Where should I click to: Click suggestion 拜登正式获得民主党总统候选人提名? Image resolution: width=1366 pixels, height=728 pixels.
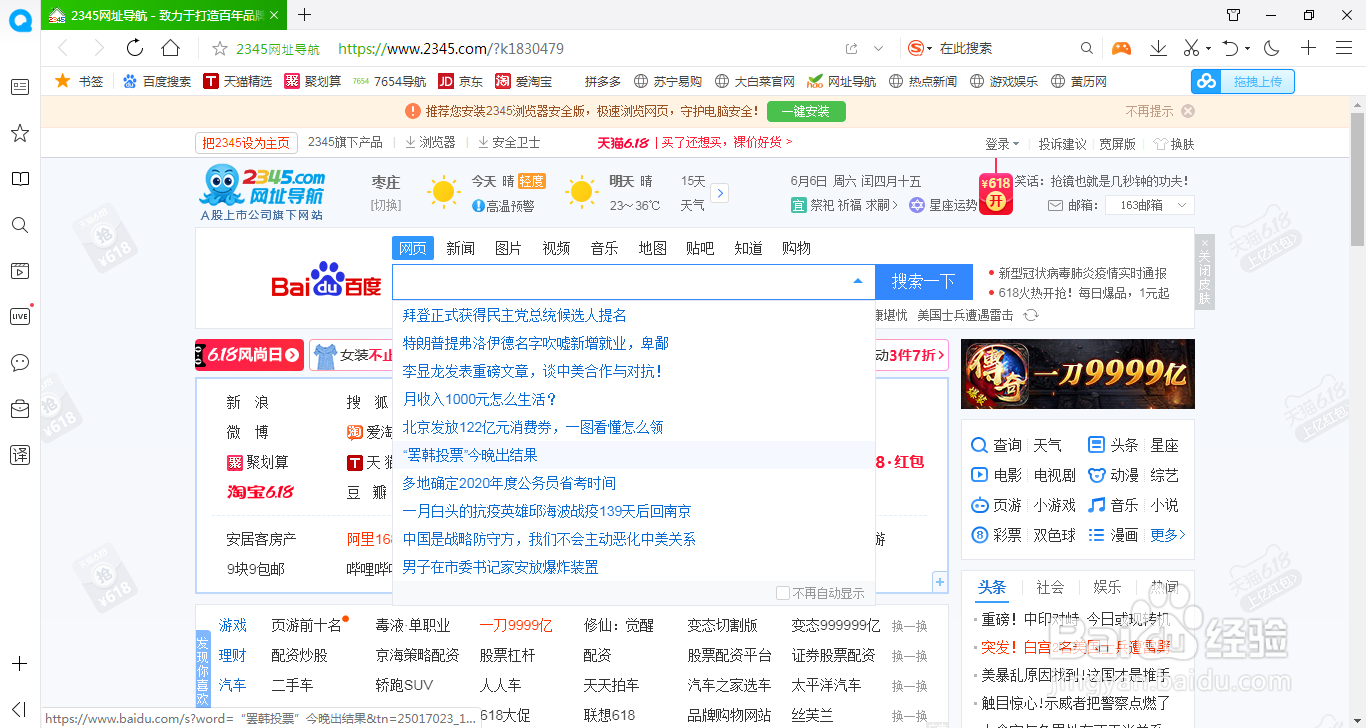pos(515,315)
